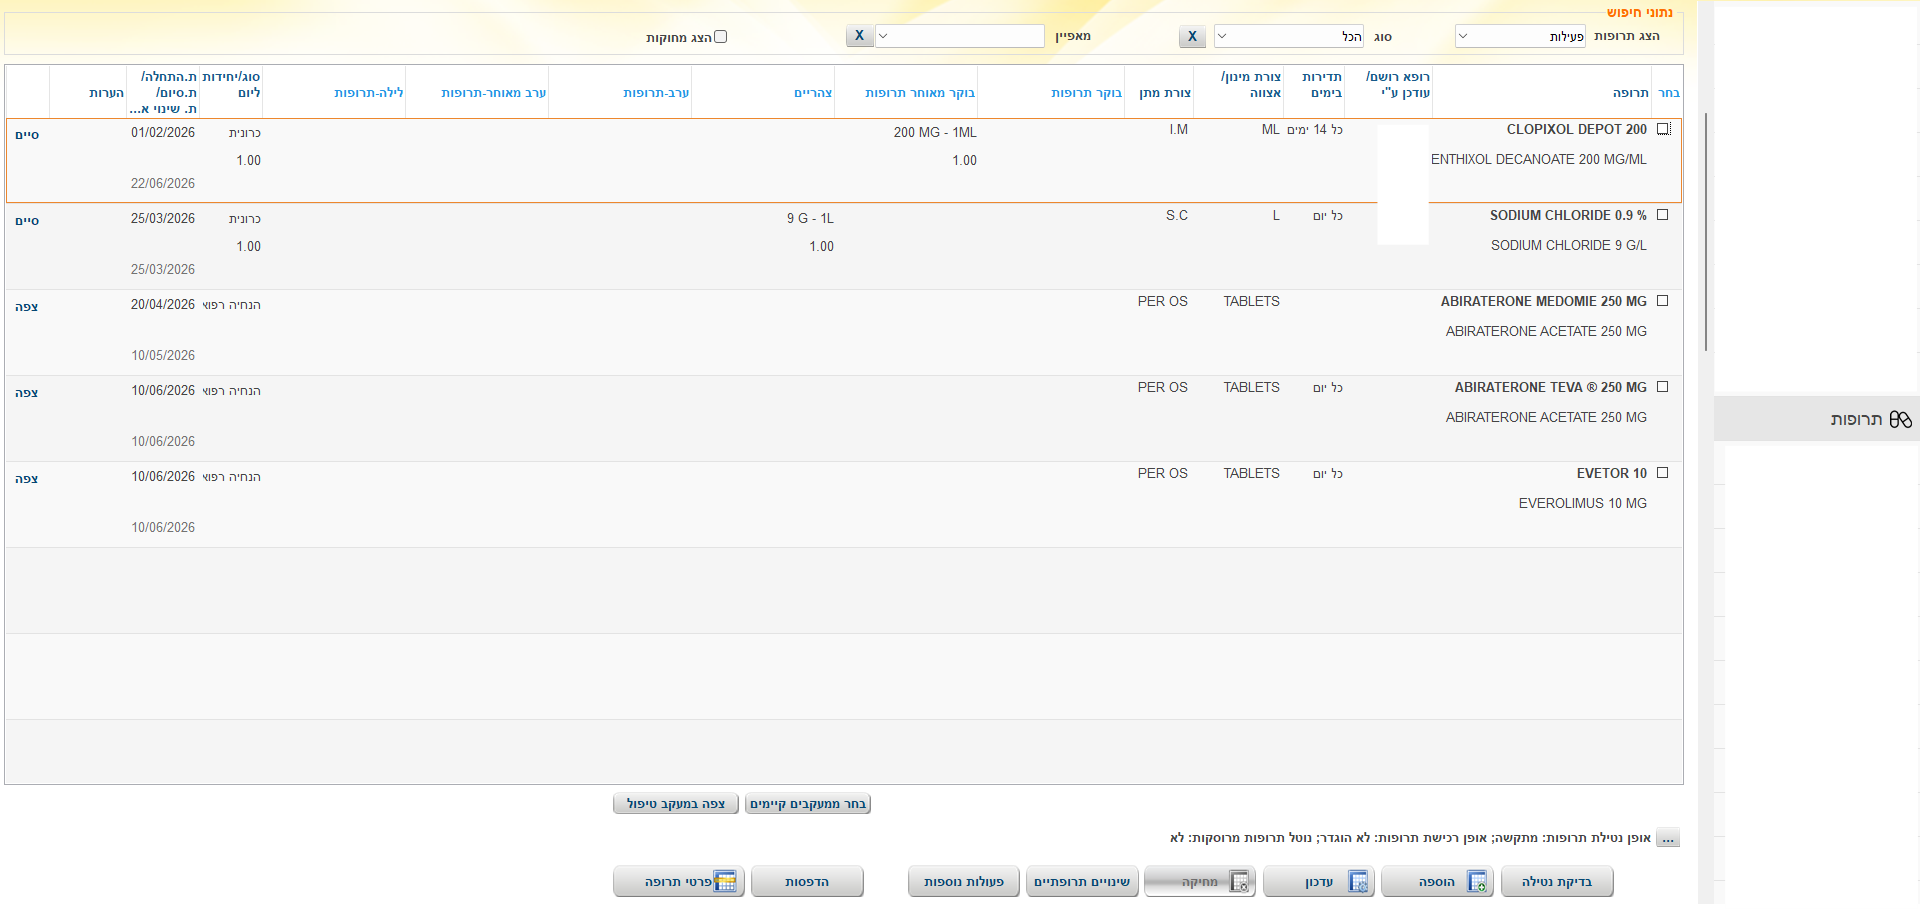1920x909 pixels.
Task: Click S.C route in the SODIUM CHLORIDE row
Action: [1177, 215]
